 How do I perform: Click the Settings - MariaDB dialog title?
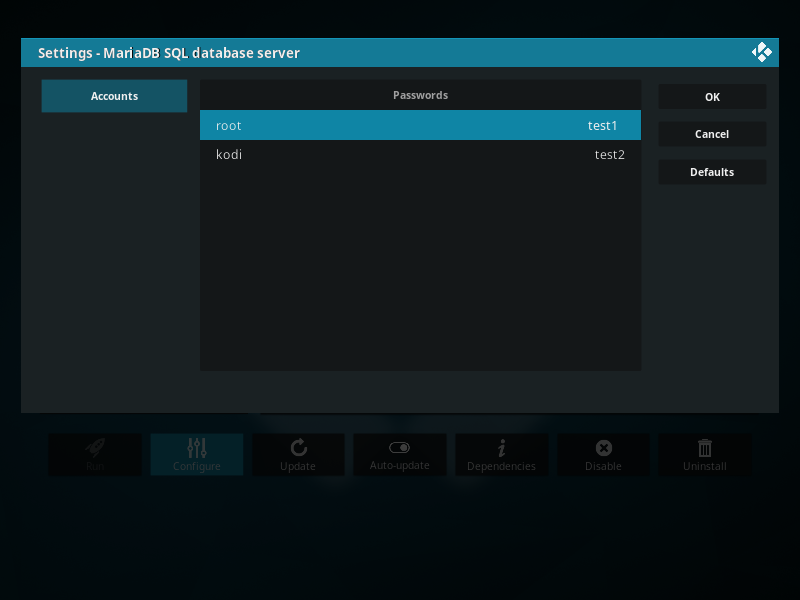[x=168, y=53]
